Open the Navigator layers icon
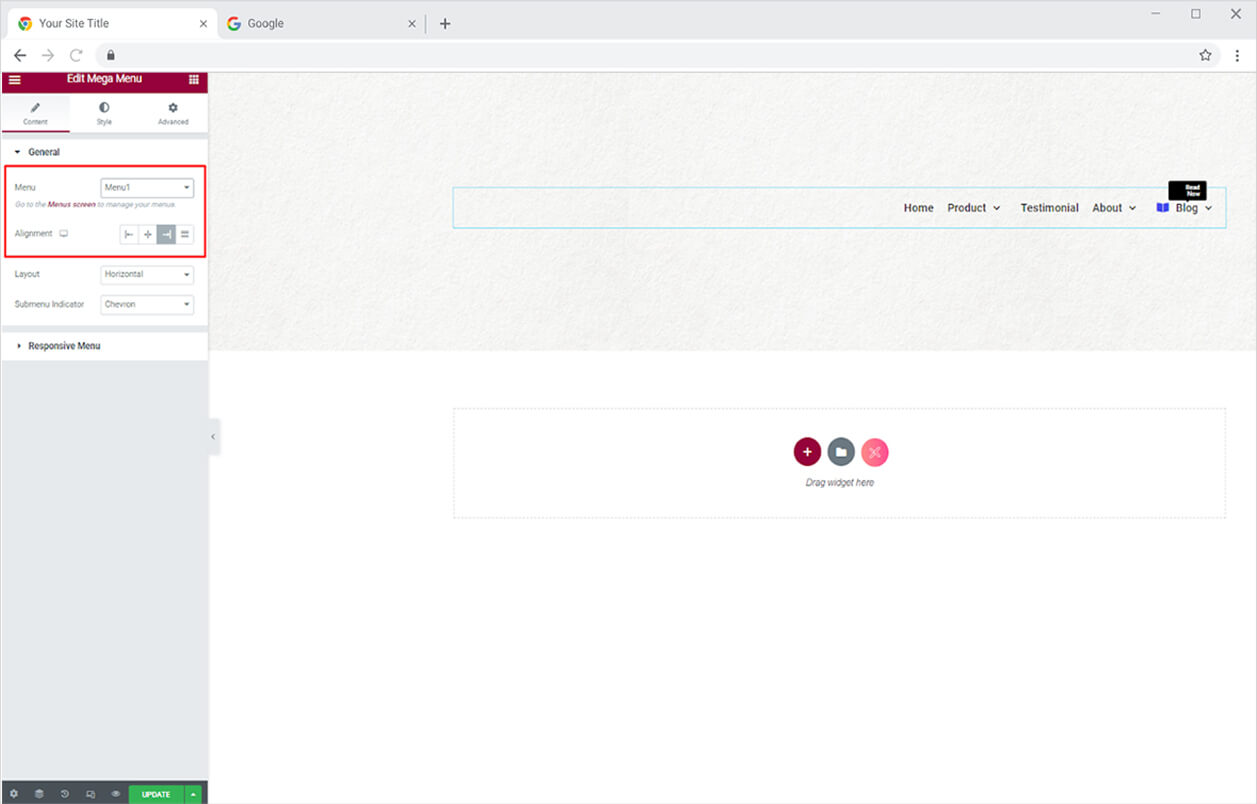Viewport: 1257px width, 804px height. pos(39,794)
